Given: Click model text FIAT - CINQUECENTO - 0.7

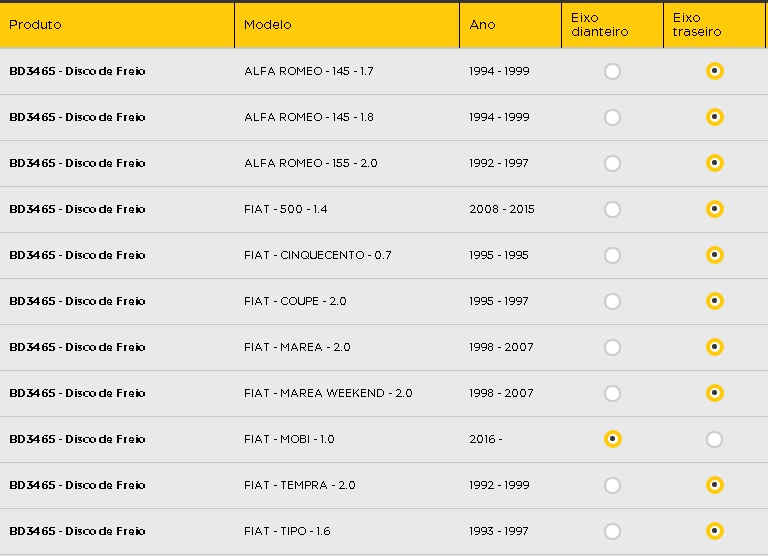Looking at the screenshot, I should click(x=317, y=256).
